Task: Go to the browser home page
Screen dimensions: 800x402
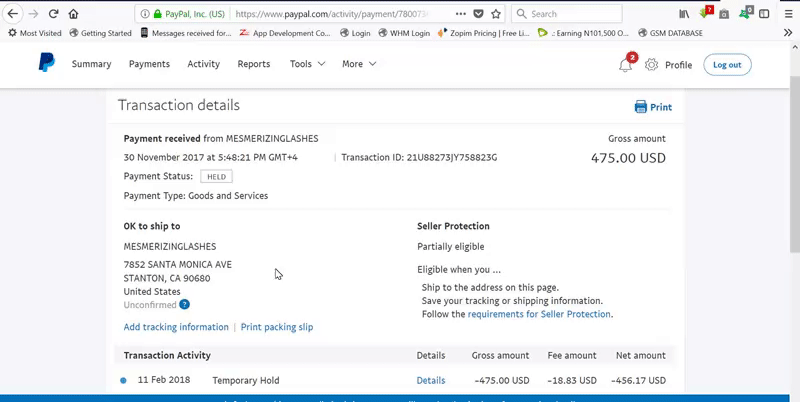Action: pyautogui.click(x=74, y=15)
